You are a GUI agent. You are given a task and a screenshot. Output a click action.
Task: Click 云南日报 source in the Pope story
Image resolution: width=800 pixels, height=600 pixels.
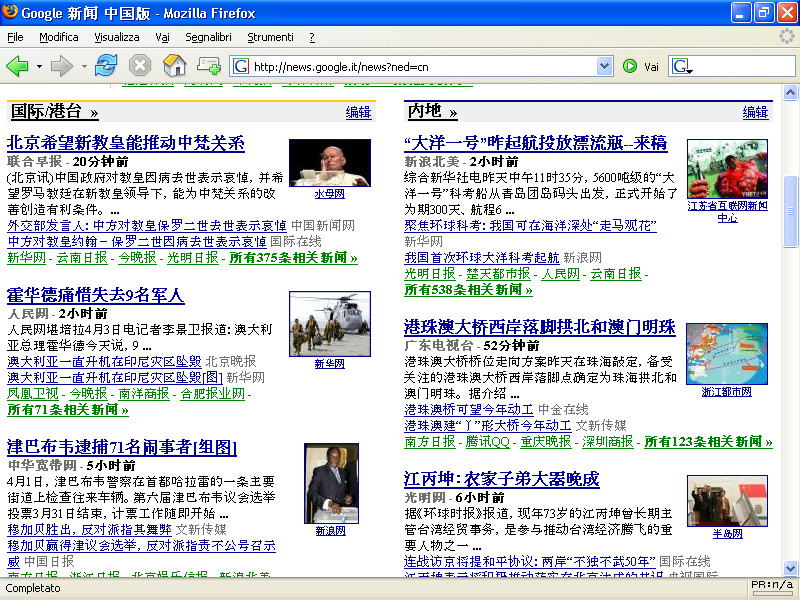coord(82,258)
